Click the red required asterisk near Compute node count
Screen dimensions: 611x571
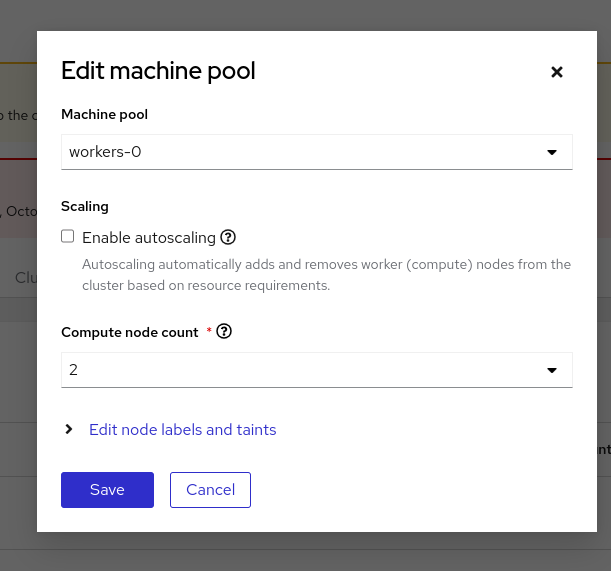point(209,331)
